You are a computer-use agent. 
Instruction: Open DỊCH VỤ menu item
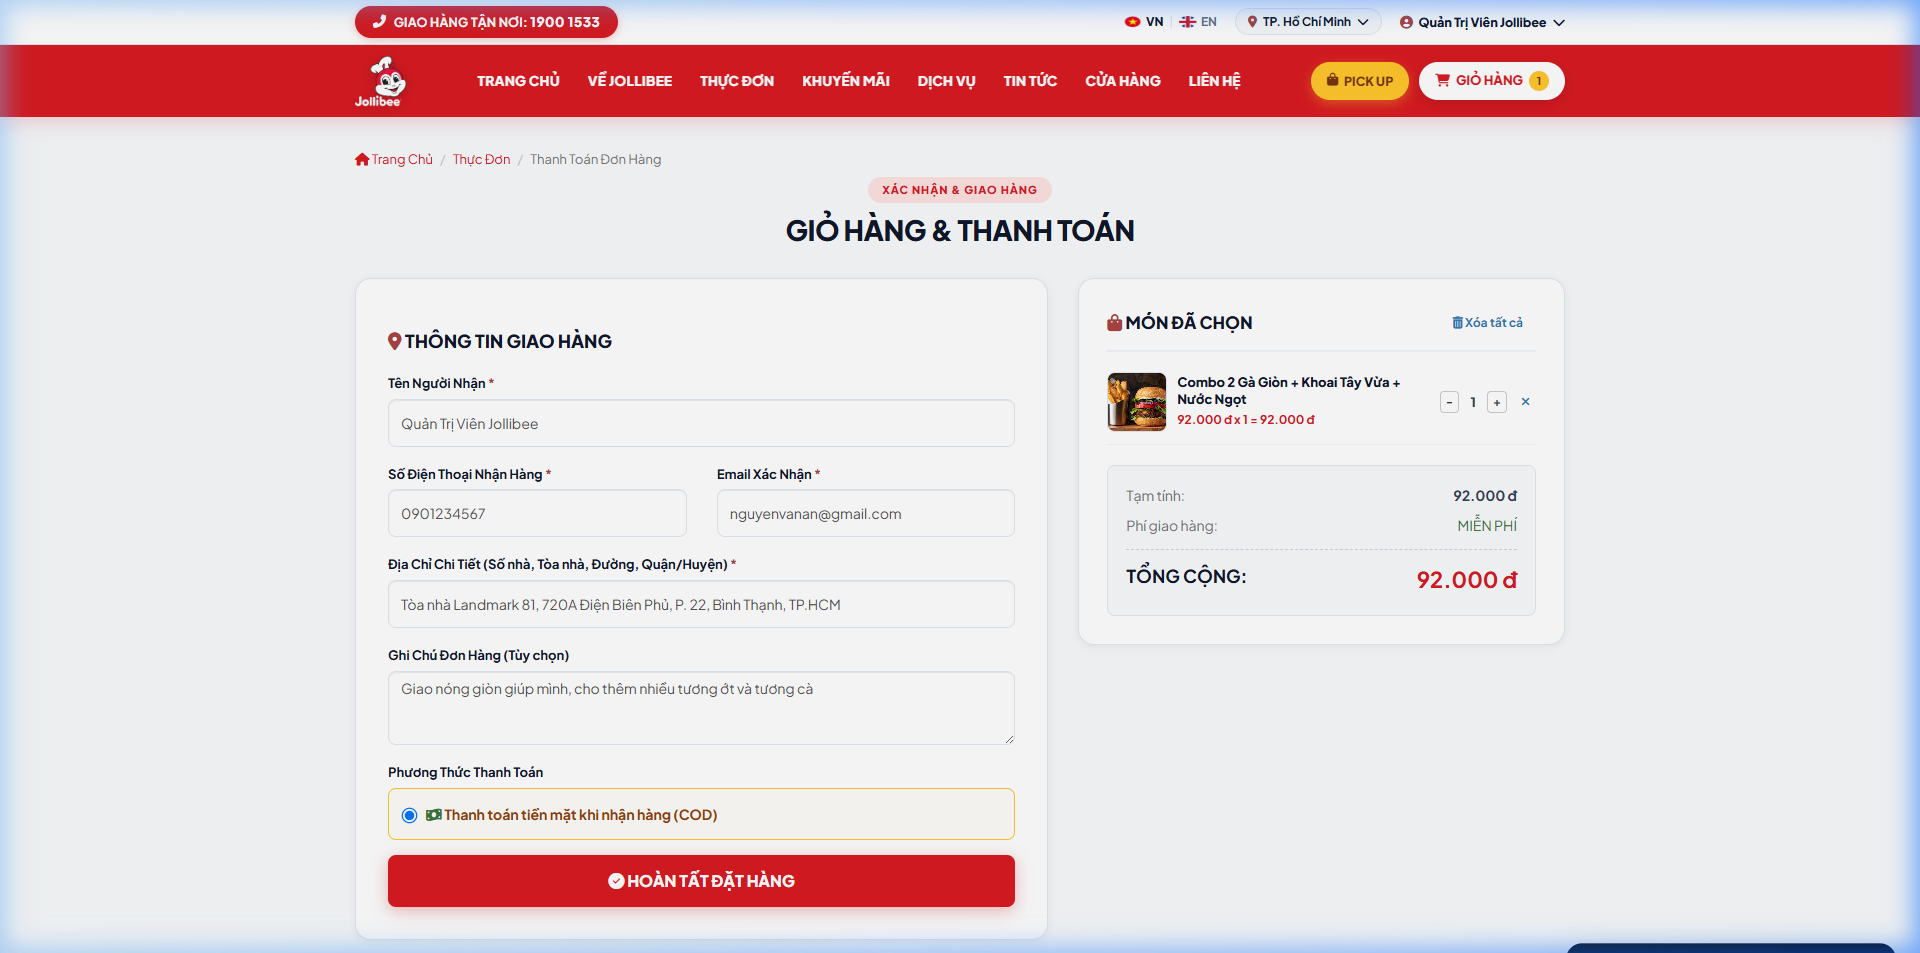click(946, 81)
